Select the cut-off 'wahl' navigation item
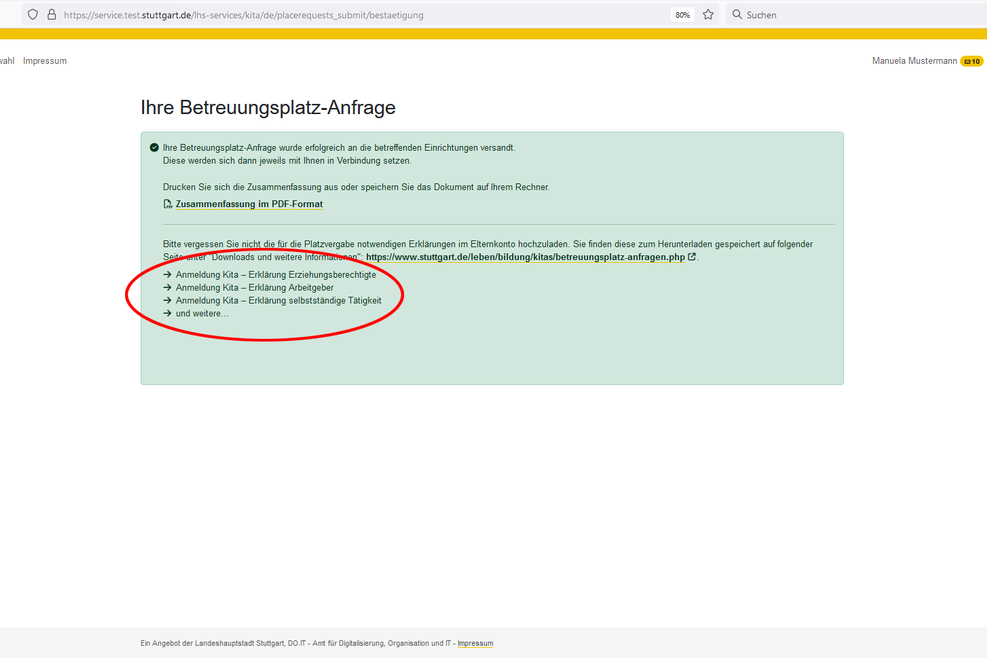Viewport: 987px width, 658px height. pyautogui.click(x=7, y=61)
